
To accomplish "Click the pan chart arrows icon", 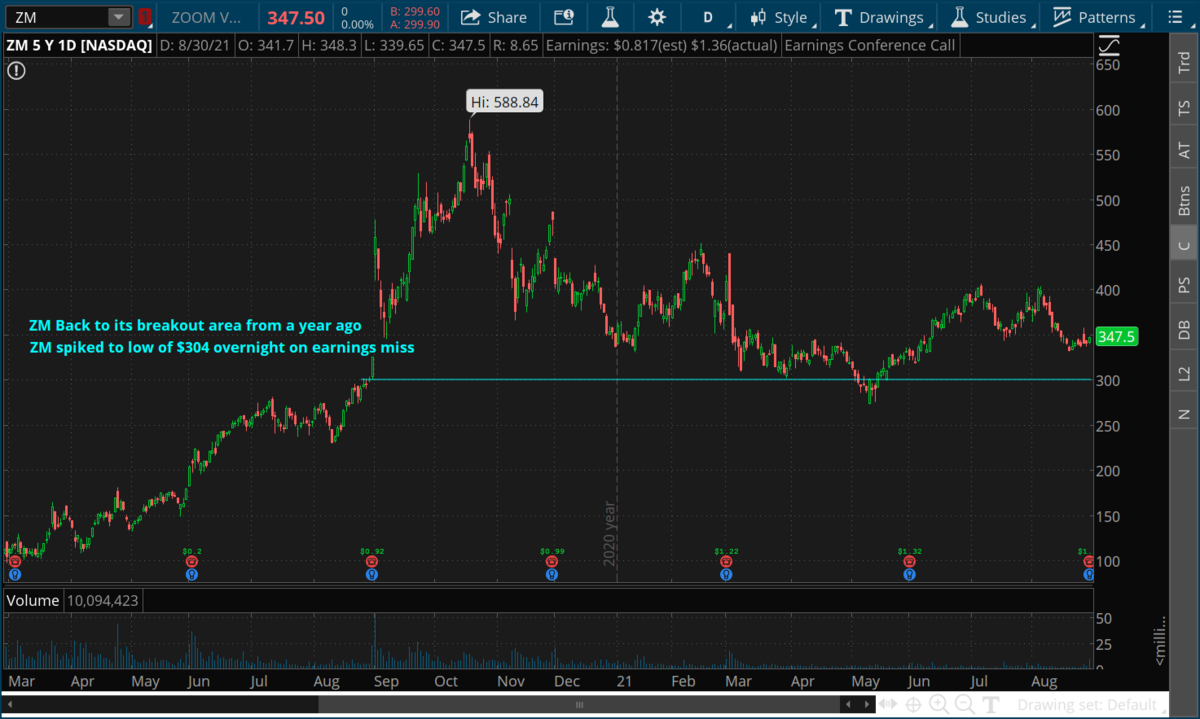I will (886, 704).
